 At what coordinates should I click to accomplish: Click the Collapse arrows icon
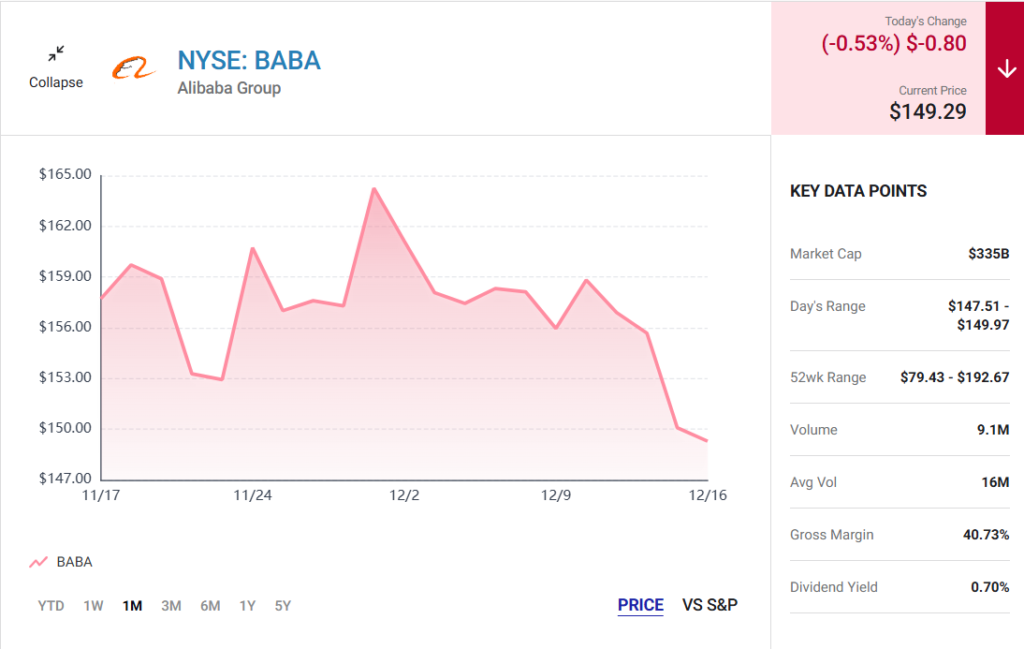click(56, 52)
